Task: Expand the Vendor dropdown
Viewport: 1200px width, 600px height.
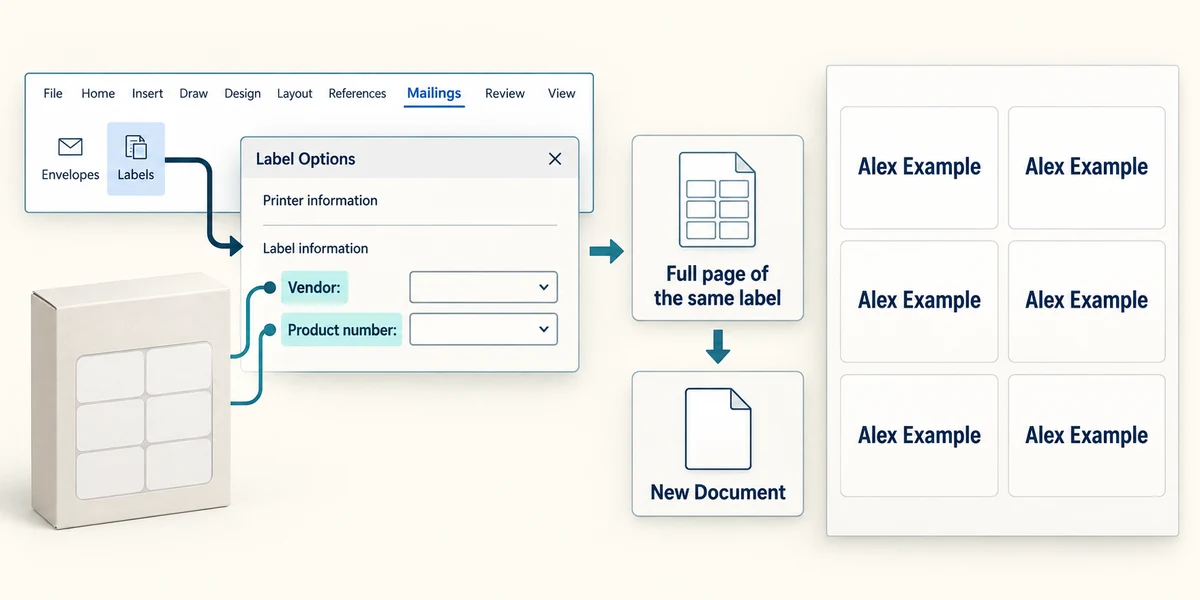Action: [483, 287]
